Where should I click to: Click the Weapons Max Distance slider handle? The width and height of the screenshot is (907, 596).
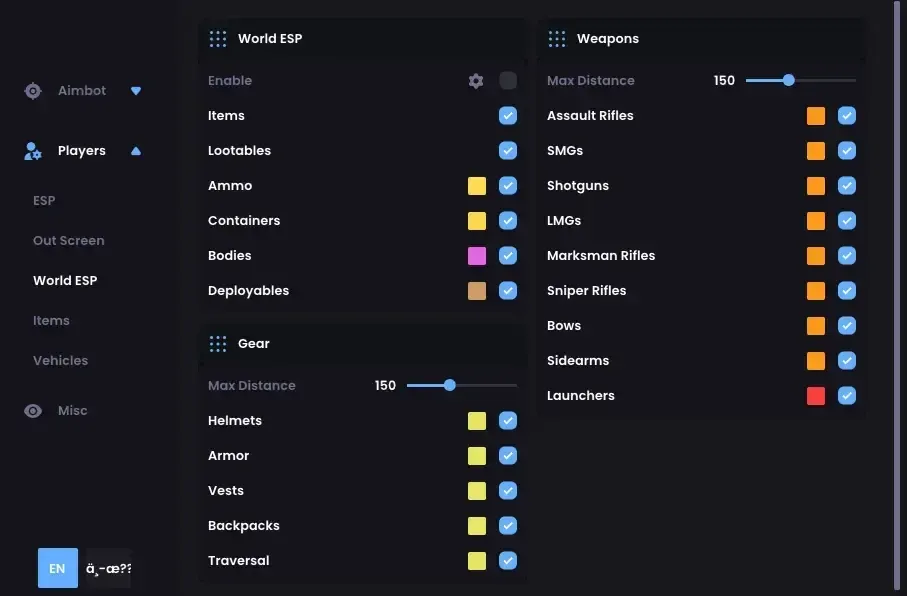[789, 81]
